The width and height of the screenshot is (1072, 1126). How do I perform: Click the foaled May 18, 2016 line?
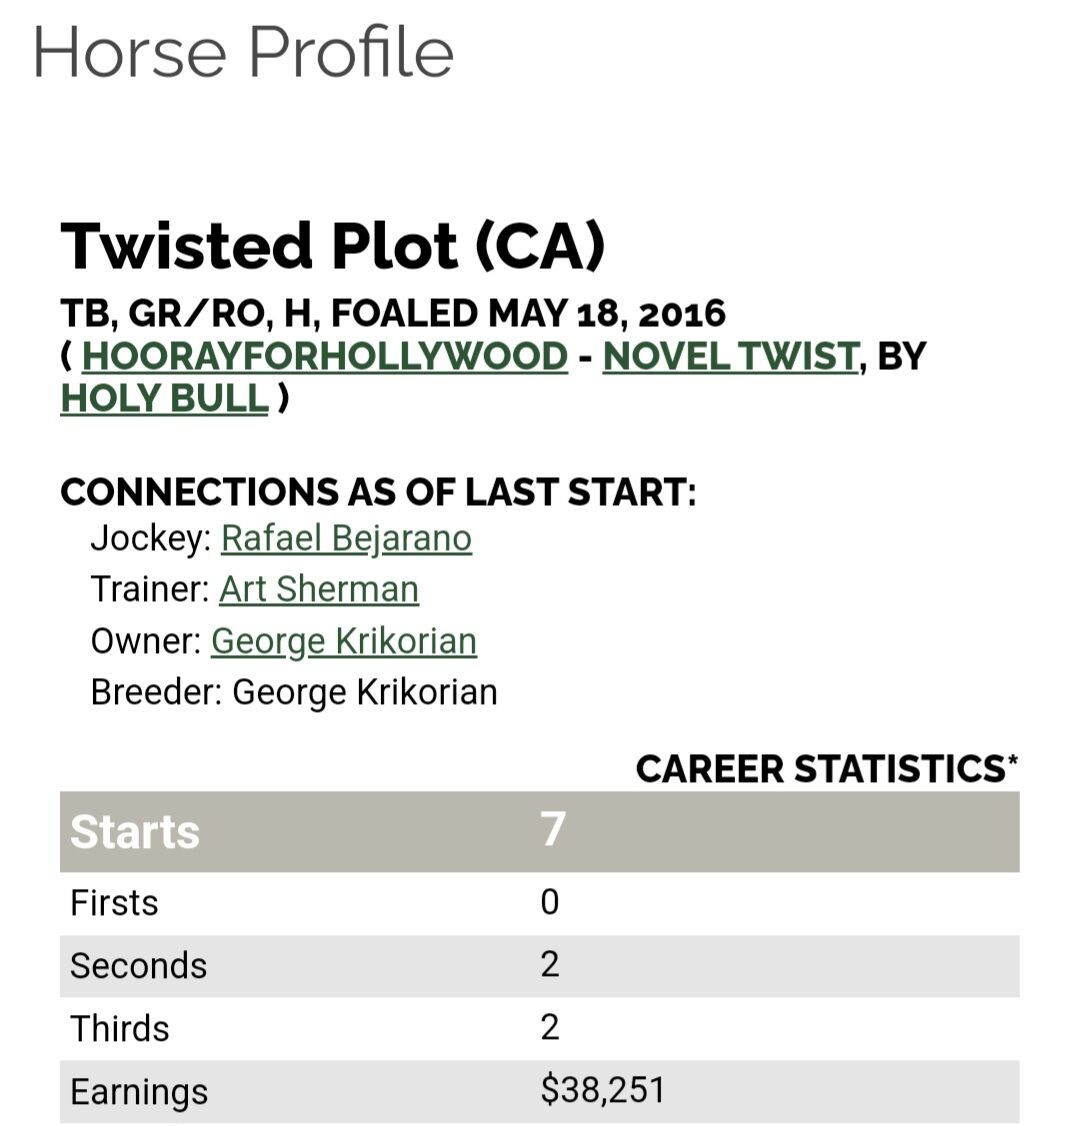coord(393,313)
